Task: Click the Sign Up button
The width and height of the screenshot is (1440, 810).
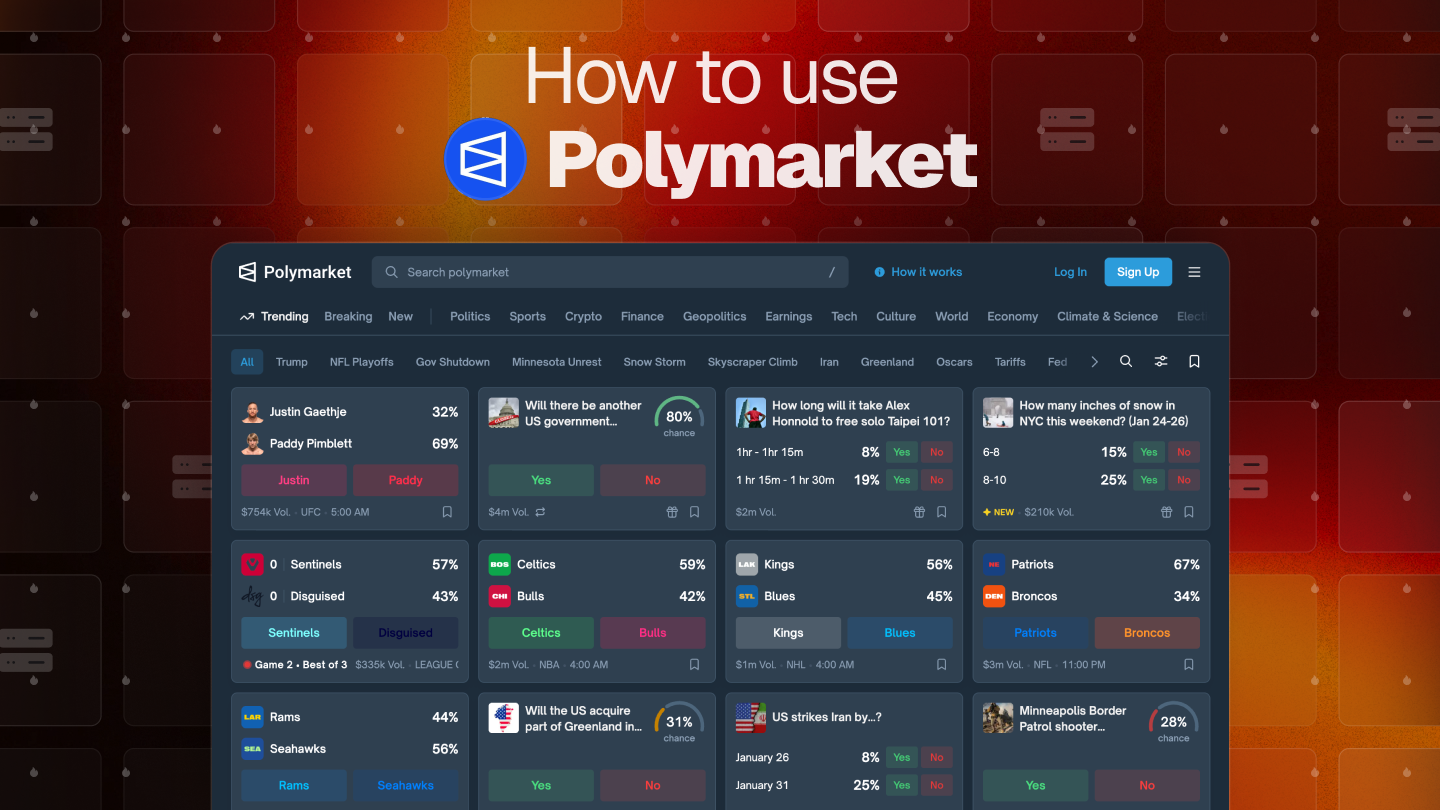Action: click(1137, 271)
